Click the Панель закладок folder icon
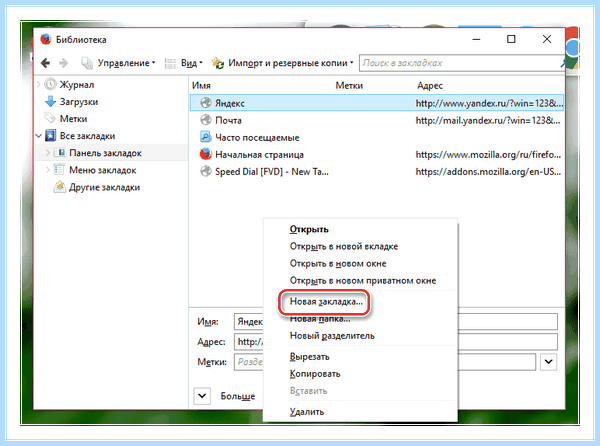 [x=59, y=152]
